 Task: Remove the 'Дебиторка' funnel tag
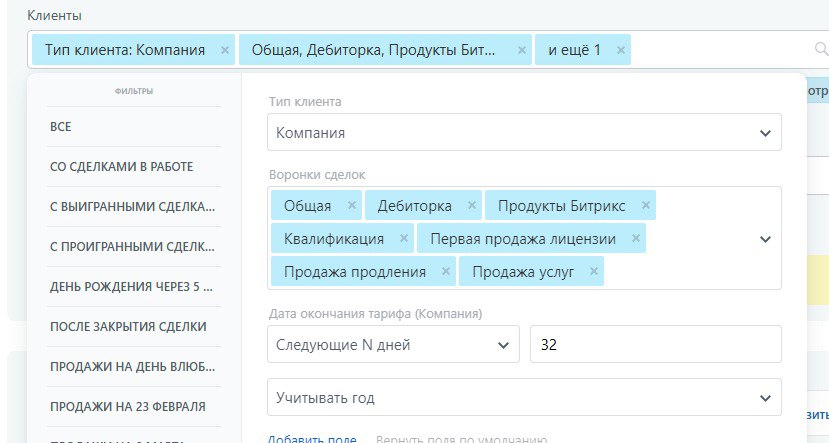[x=471, y=206]
